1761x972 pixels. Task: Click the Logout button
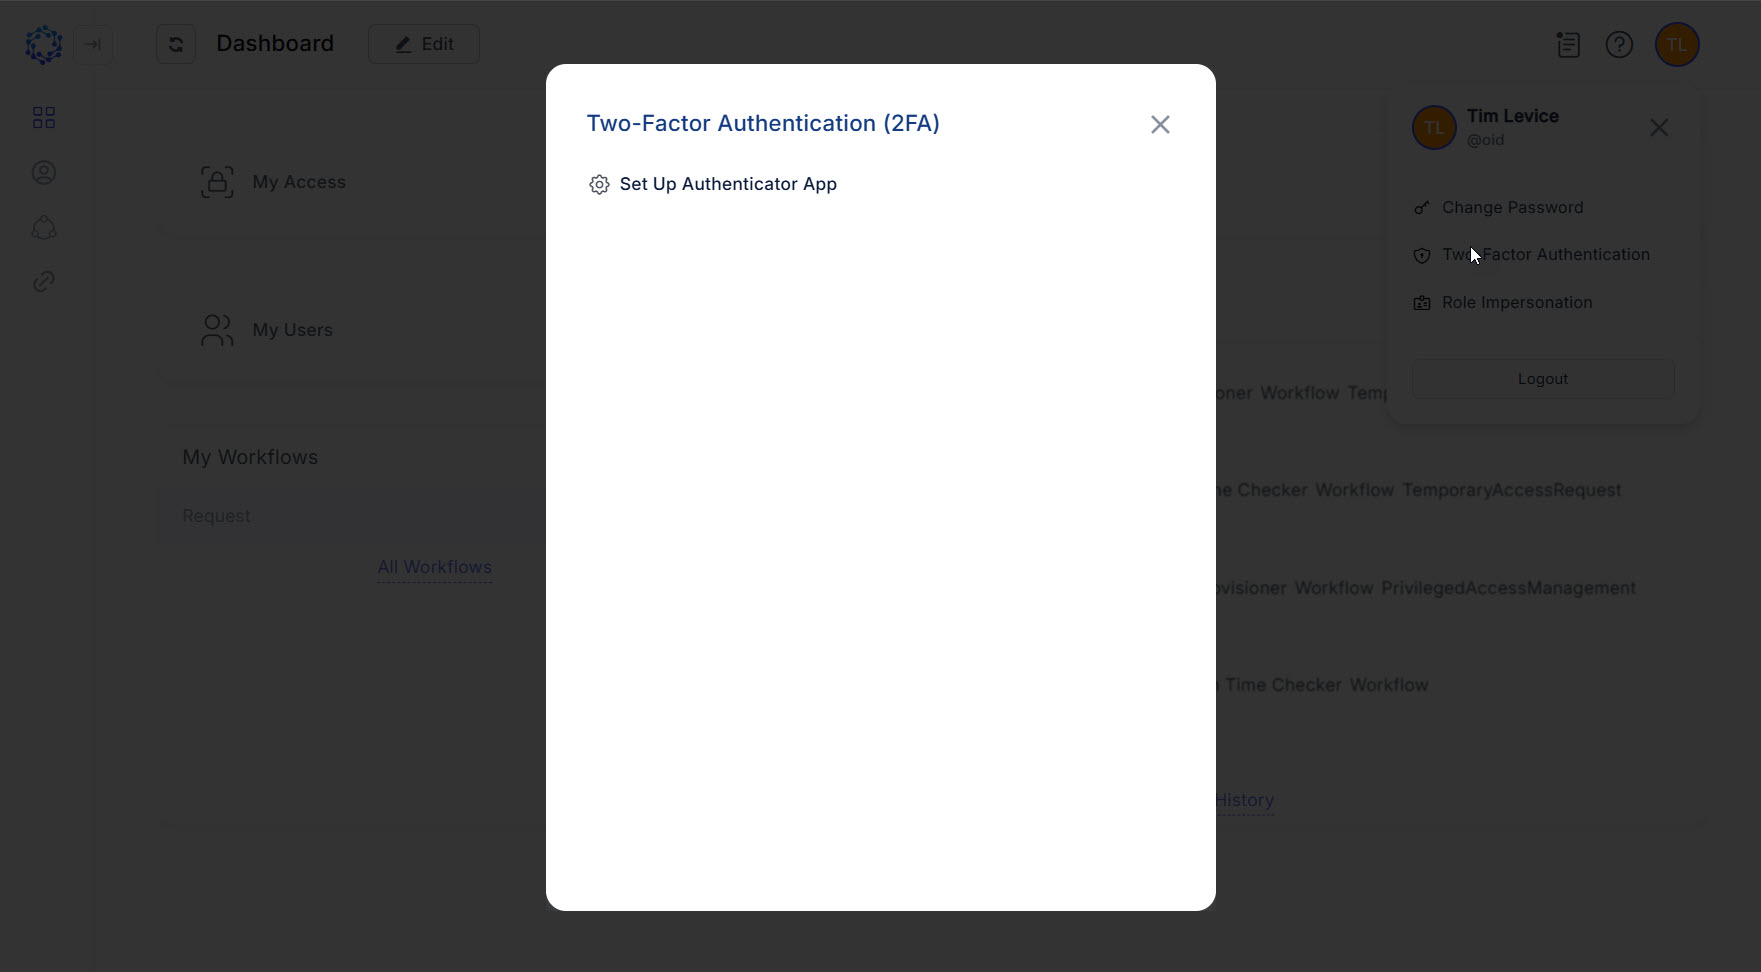(x=1542, y=378)
